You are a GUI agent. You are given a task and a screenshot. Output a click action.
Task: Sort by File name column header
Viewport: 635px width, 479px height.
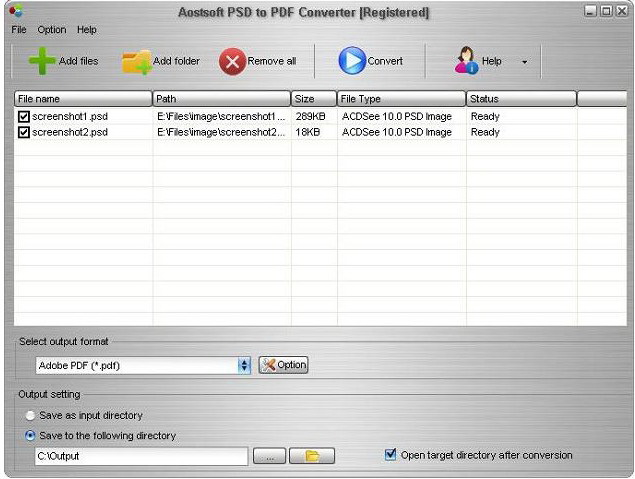[x=83, y=99]
